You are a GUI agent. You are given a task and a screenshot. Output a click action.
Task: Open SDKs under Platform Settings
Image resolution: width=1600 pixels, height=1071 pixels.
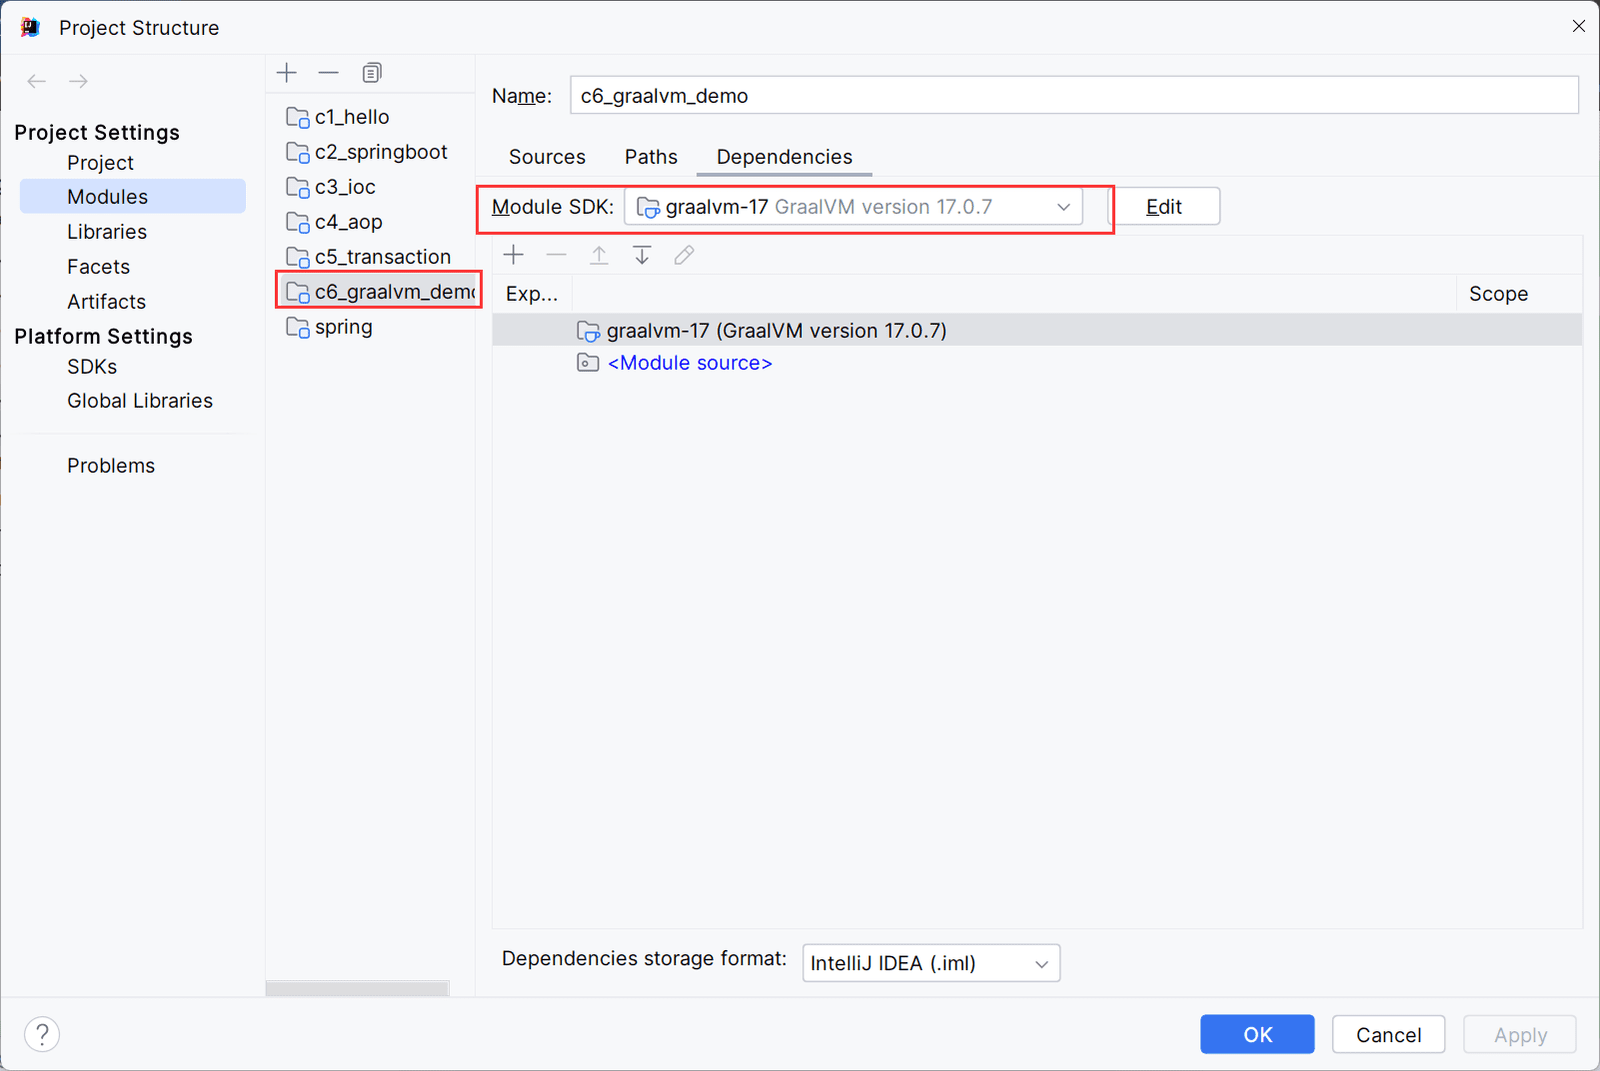coord(92,367)
